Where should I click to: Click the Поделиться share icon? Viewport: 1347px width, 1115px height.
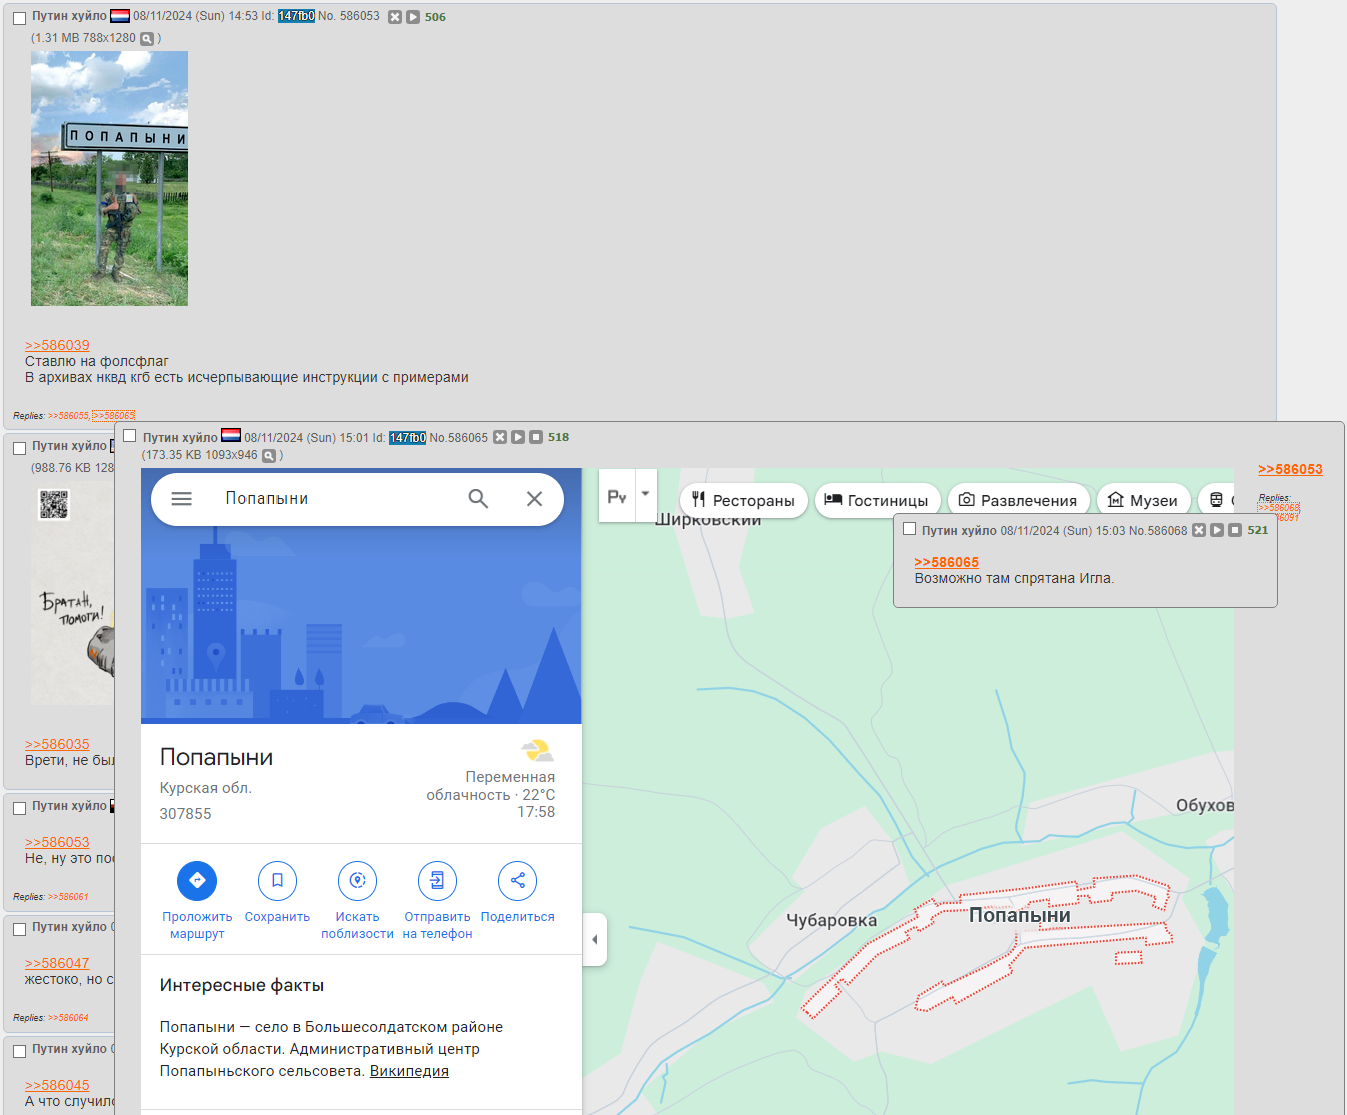(517, 881)
